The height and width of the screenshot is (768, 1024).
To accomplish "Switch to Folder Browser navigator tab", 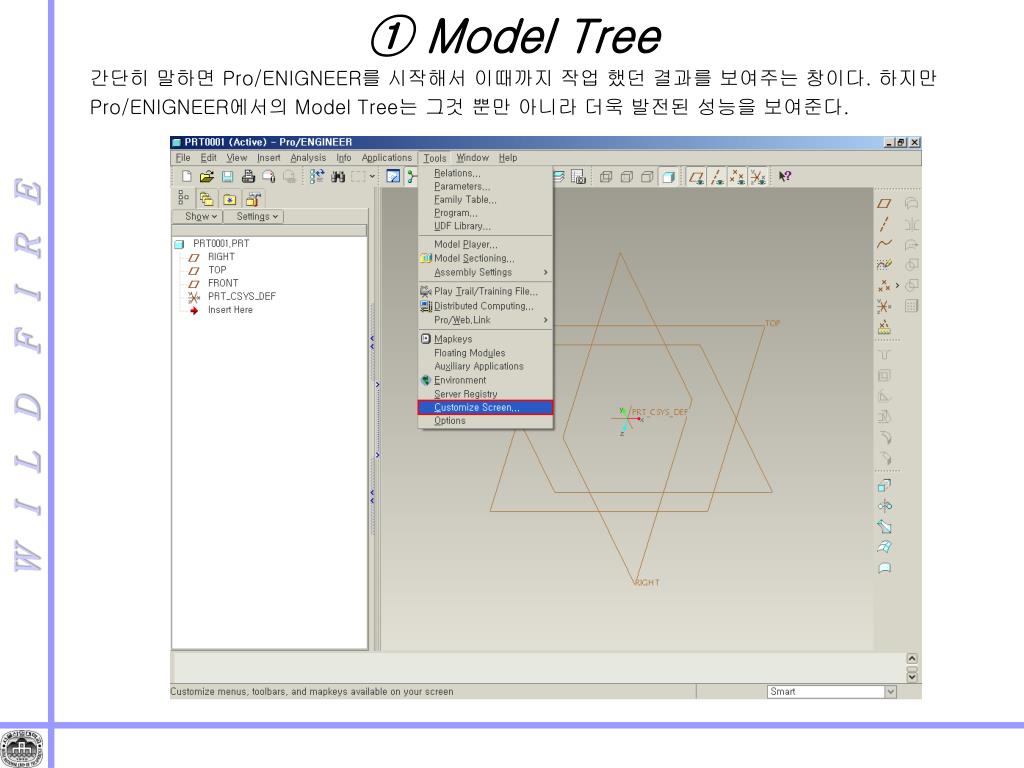I will [206, 199].
